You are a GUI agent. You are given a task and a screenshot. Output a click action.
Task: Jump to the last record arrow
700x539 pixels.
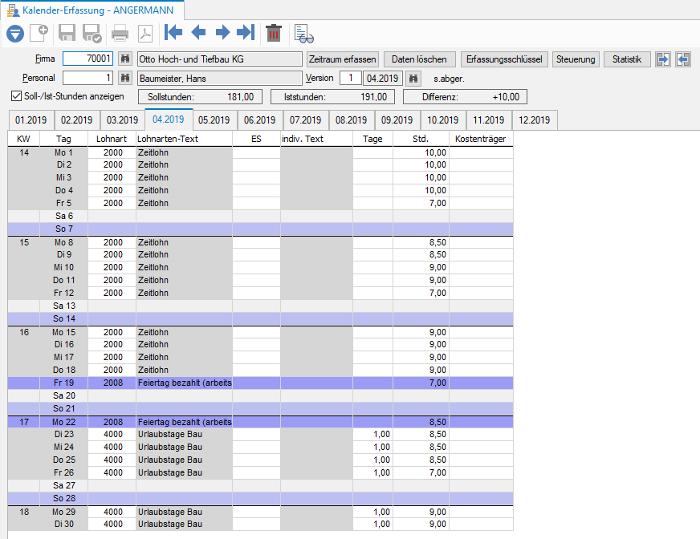[246, 32]
